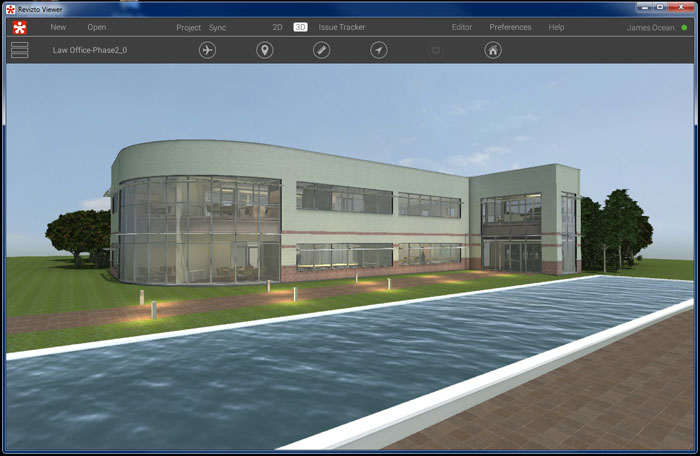Click the Revizto red logo icon
Screen dimensions: 700x456
coord(20,28)
